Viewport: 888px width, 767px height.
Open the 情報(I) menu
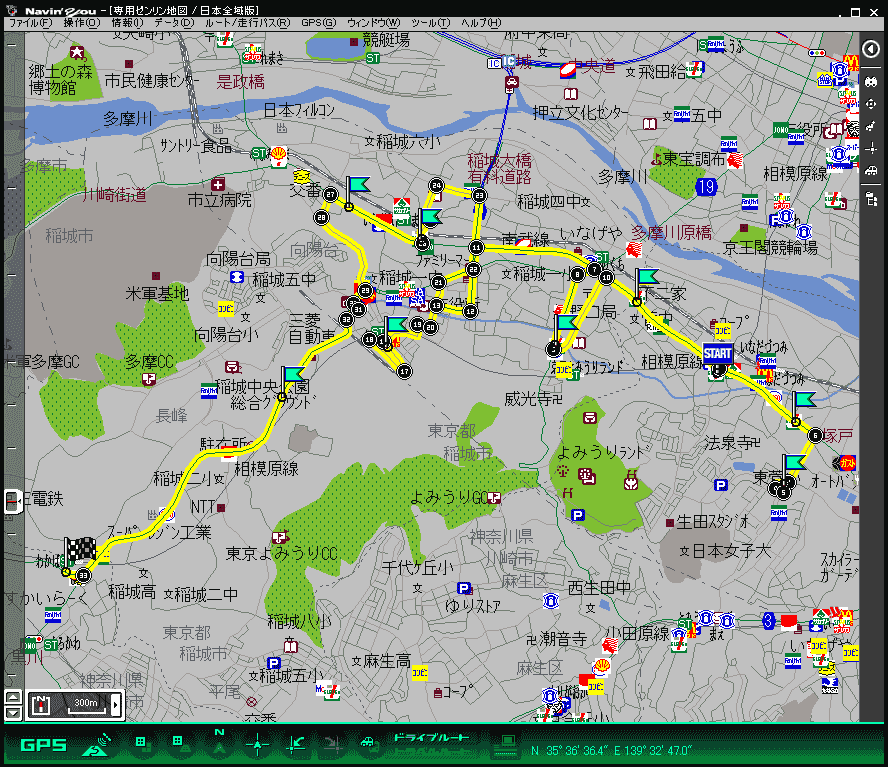point(127,23)
